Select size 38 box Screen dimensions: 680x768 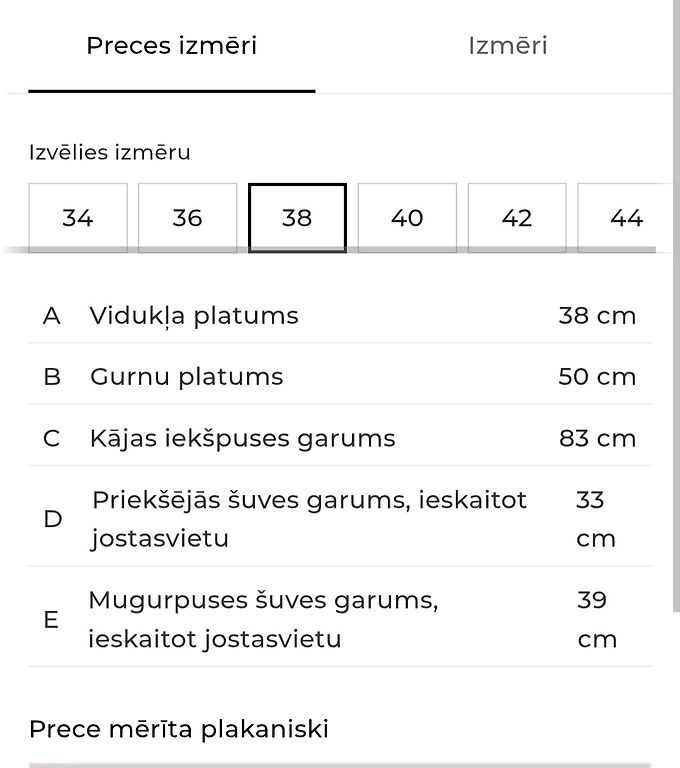click(297, 218)
